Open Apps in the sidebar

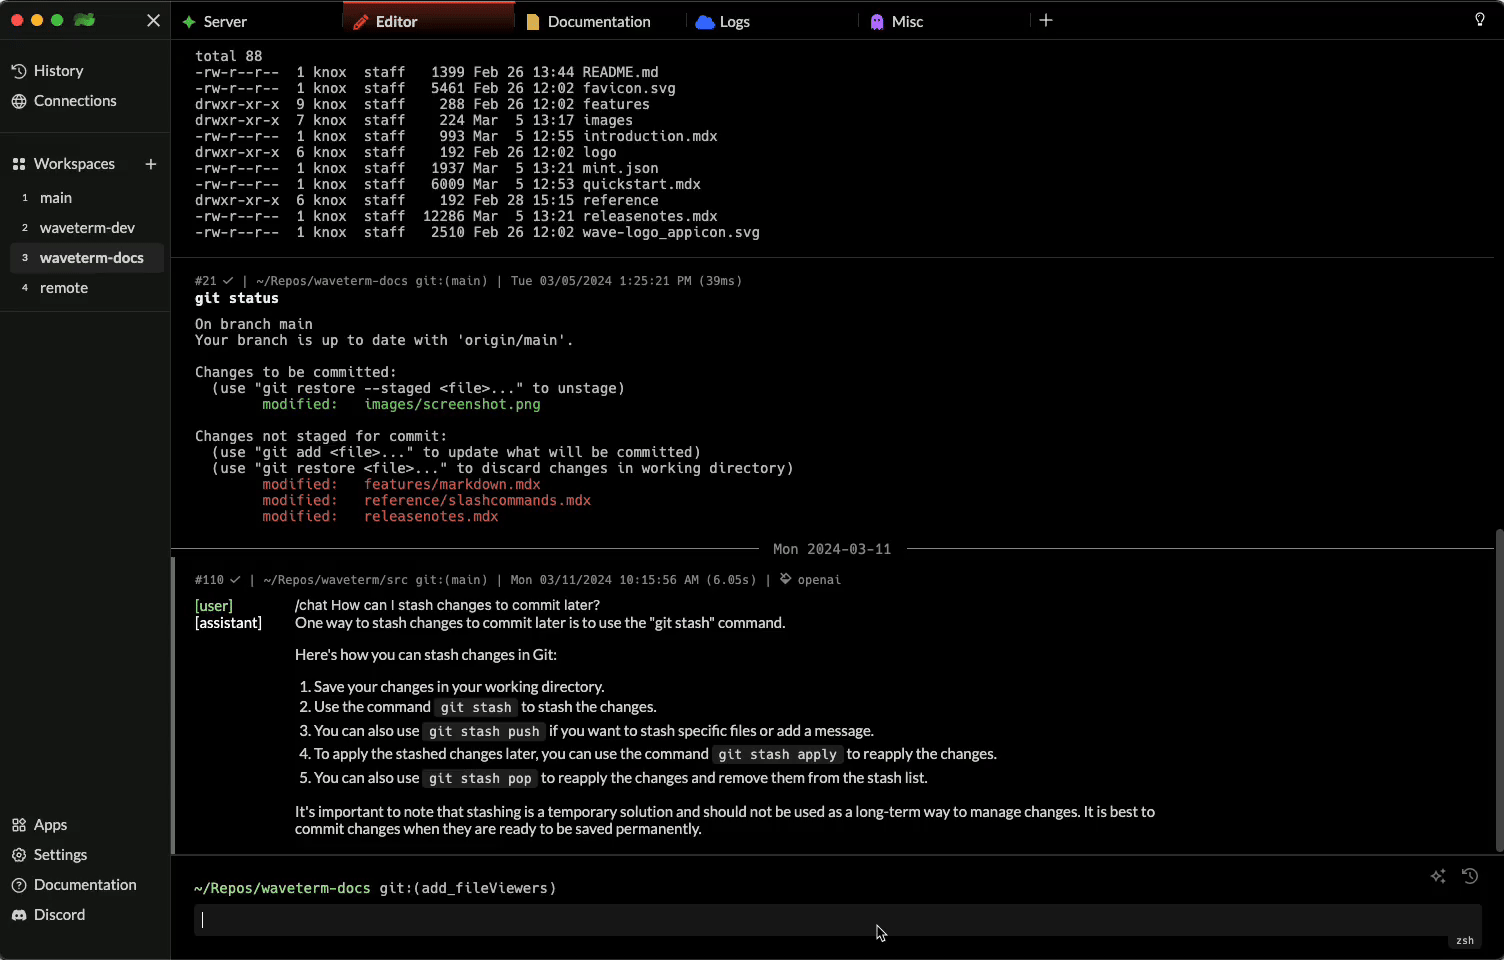coord(50,825)
